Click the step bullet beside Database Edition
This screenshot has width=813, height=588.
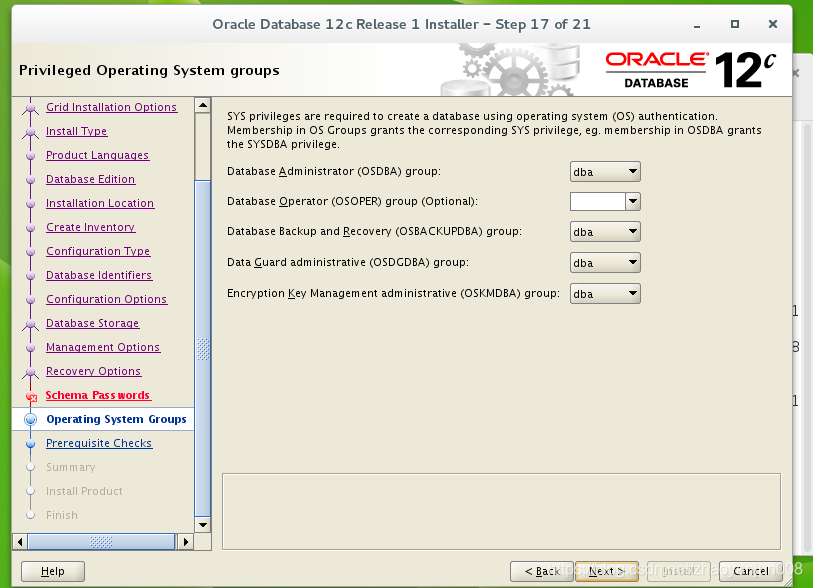(31, 179)
